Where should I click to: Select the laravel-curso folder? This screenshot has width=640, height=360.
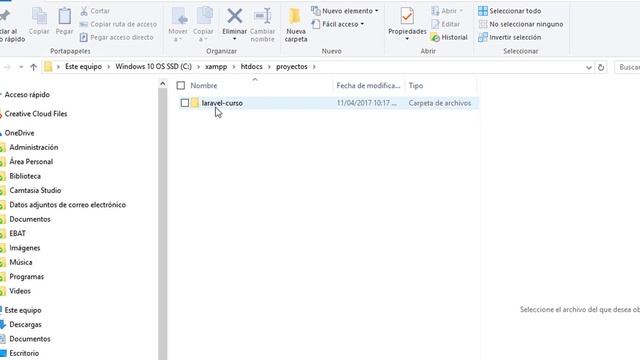coord(222,103)
